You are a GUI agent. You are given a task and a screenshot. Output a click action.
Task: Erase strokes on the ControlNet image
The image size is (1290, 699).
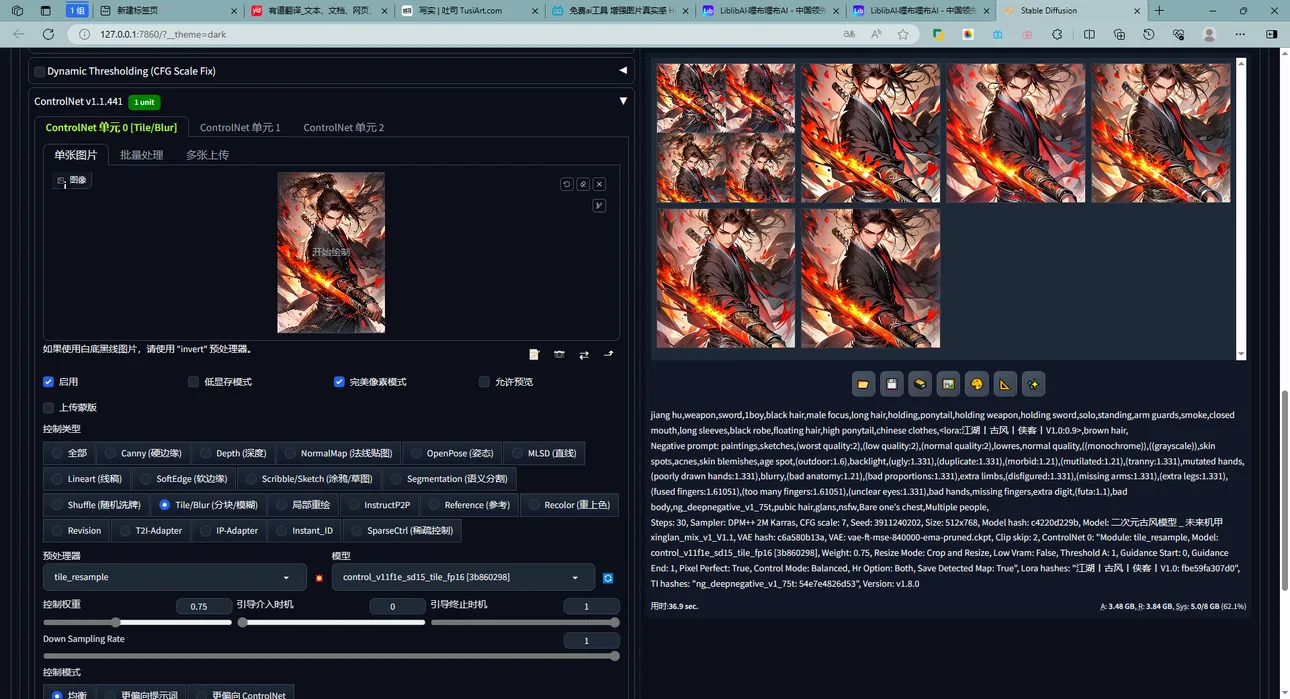[583, 184]
